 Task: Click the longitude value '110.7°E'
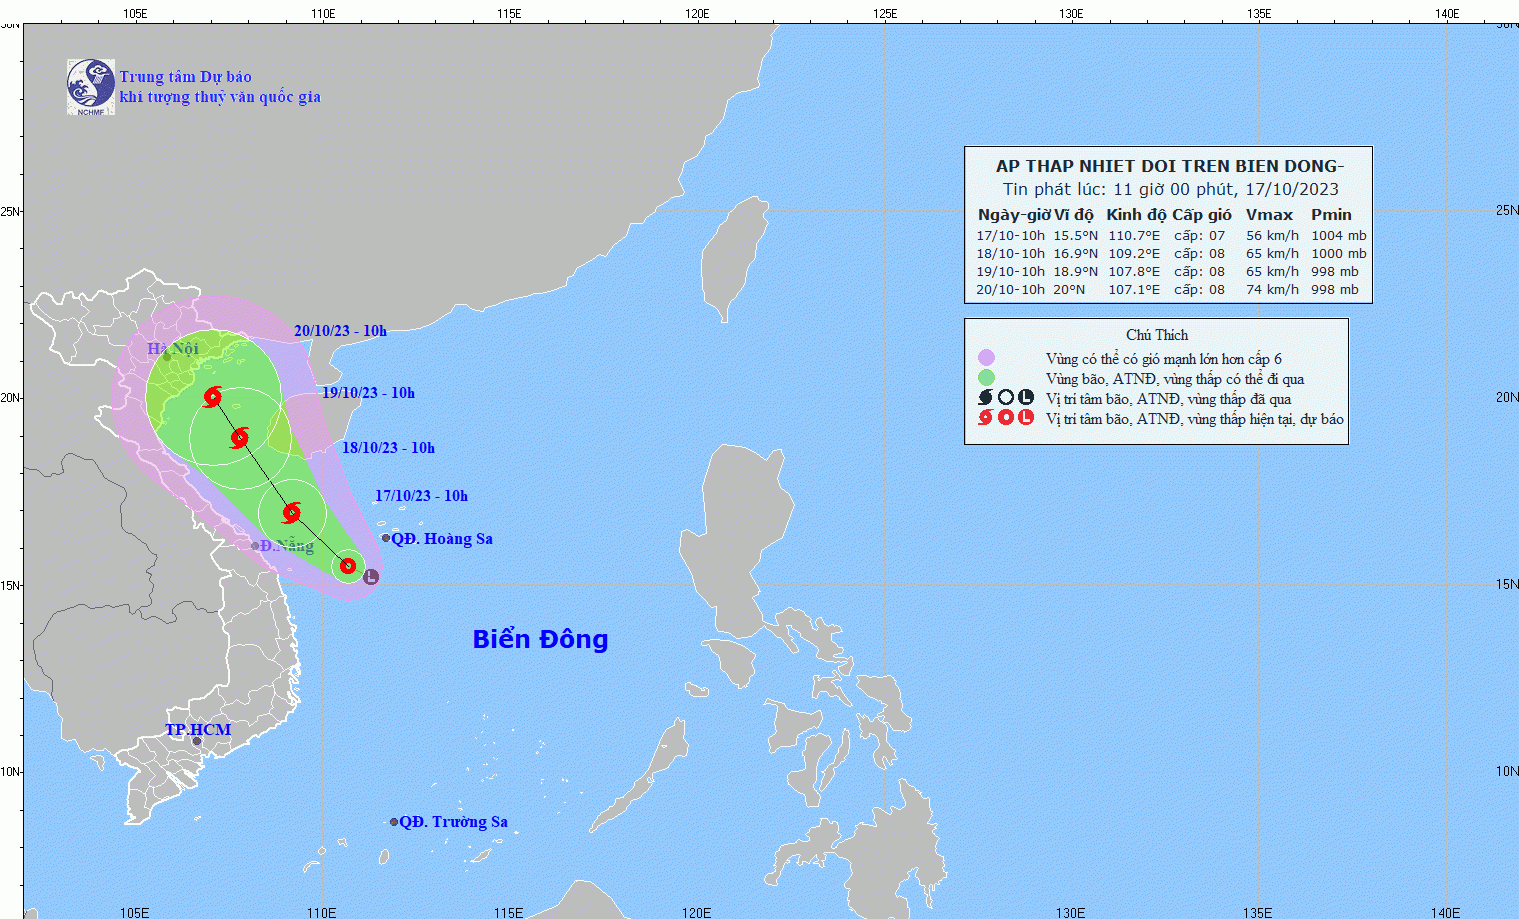[x=1134, y=236]
